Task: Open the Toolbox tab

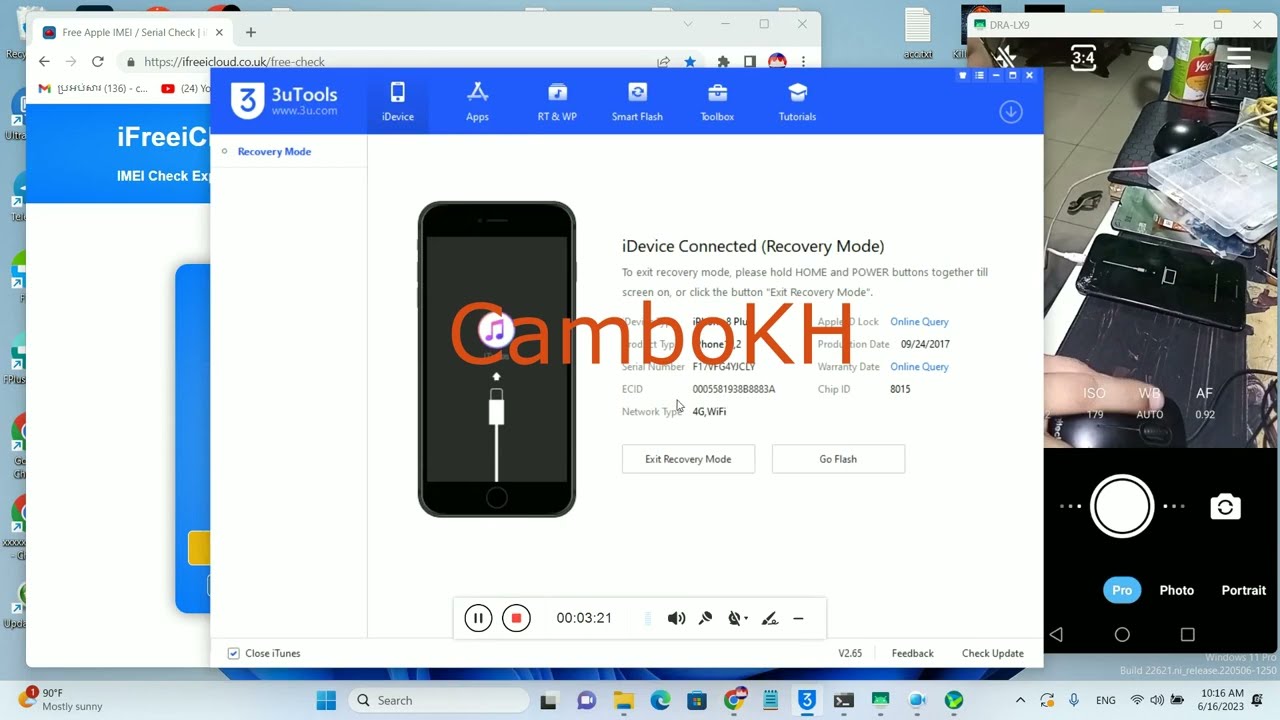Action: [x=717, y=102]
